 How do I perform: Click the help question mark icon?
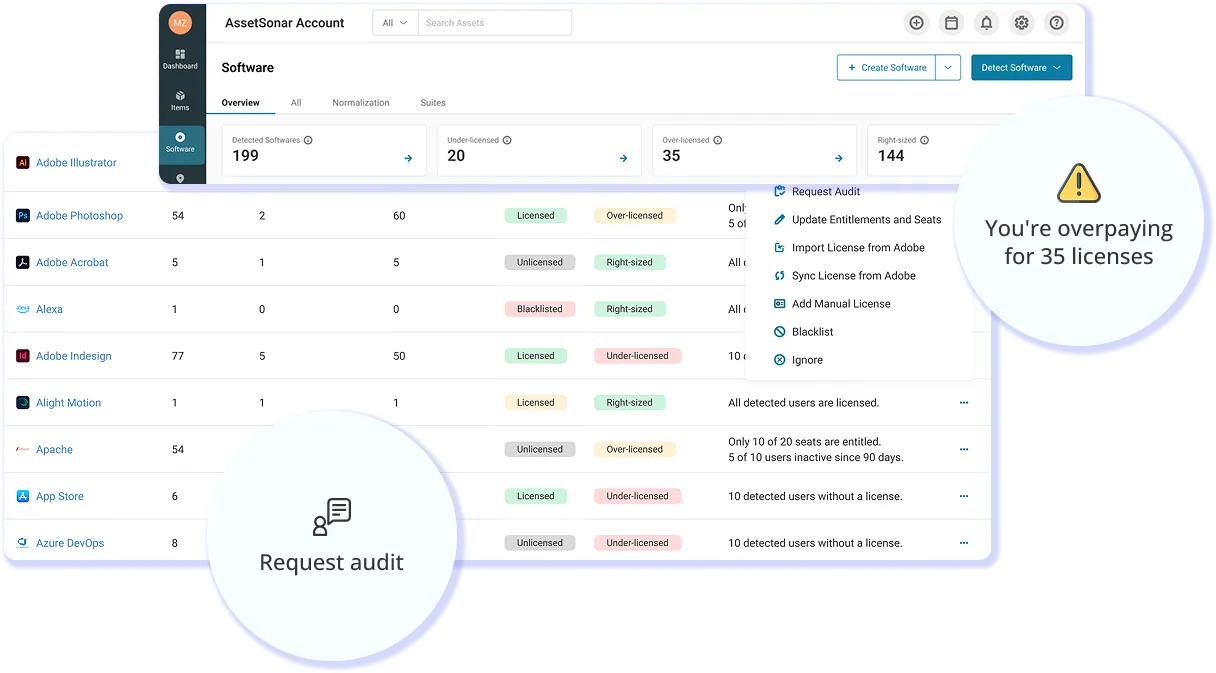[1056, 22]
